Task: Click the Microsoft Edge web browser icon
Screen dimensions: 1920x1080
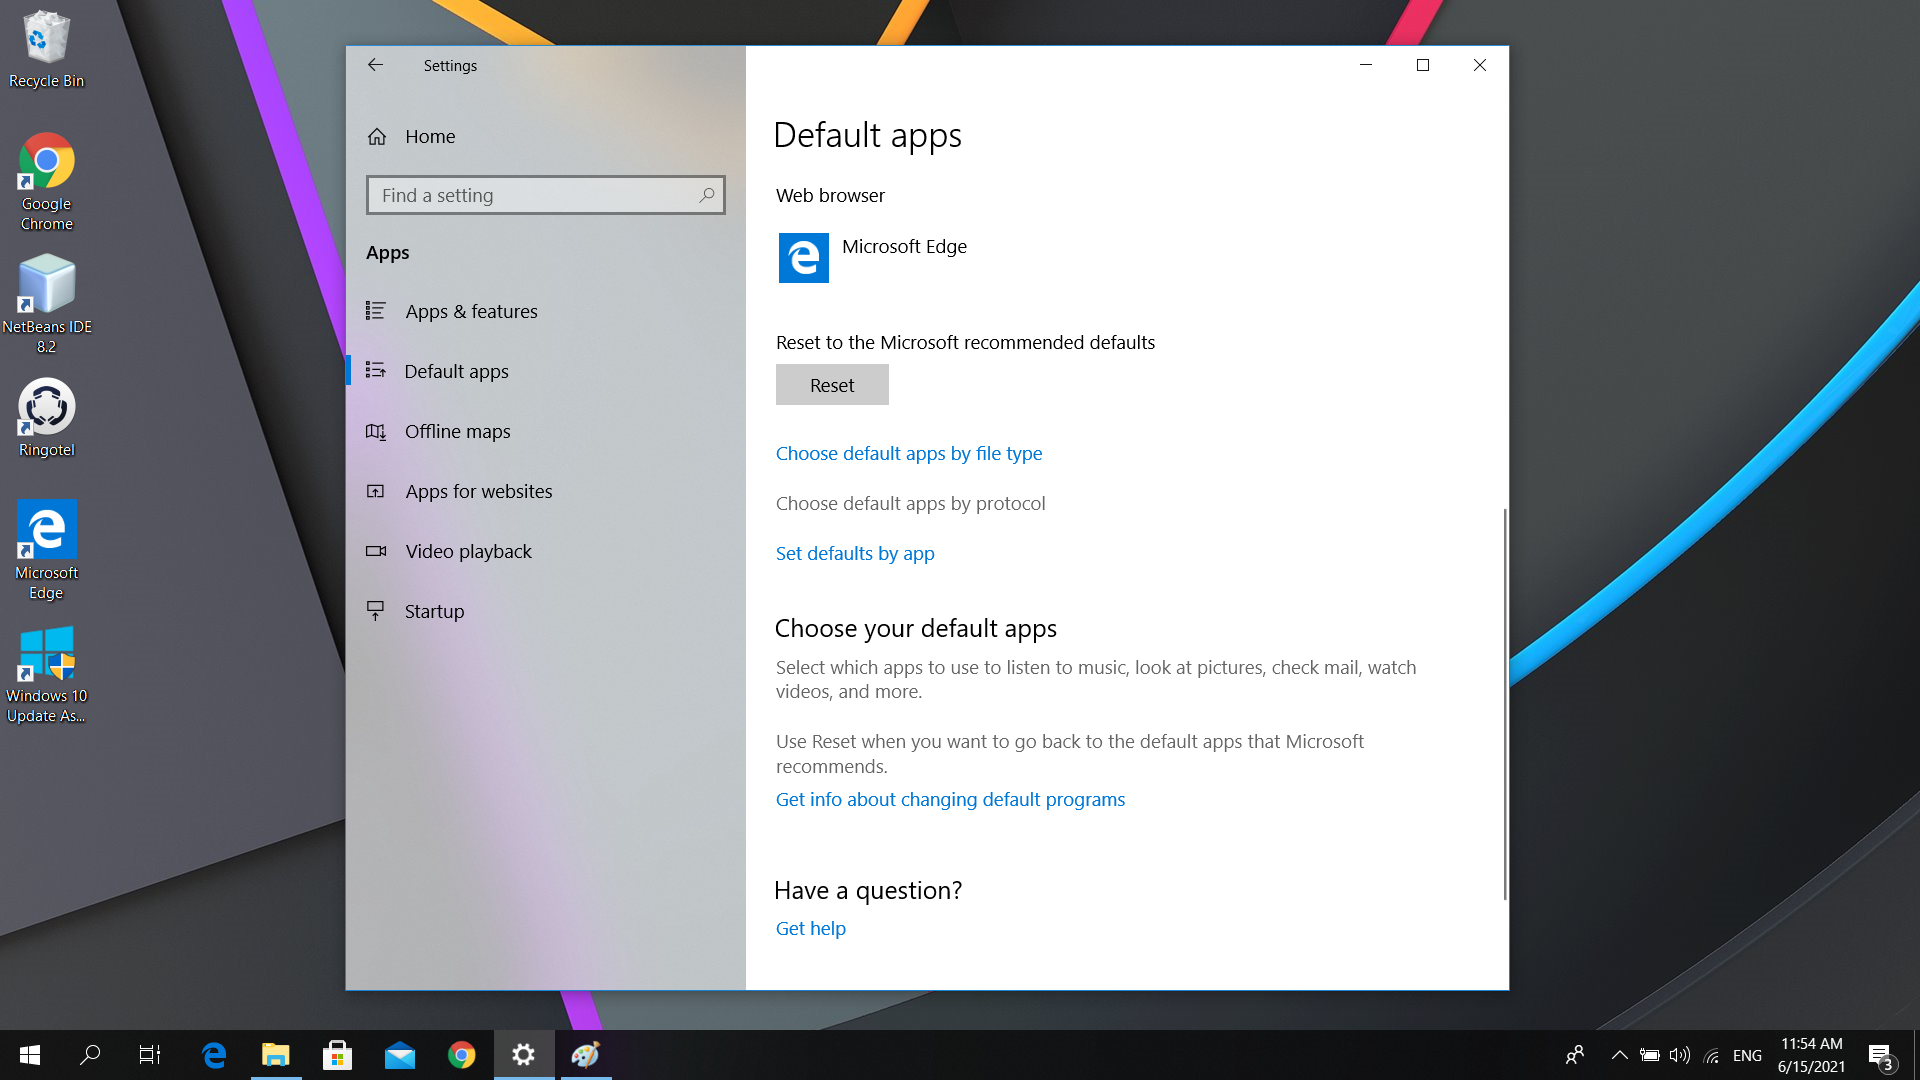Action: point(803,258)
